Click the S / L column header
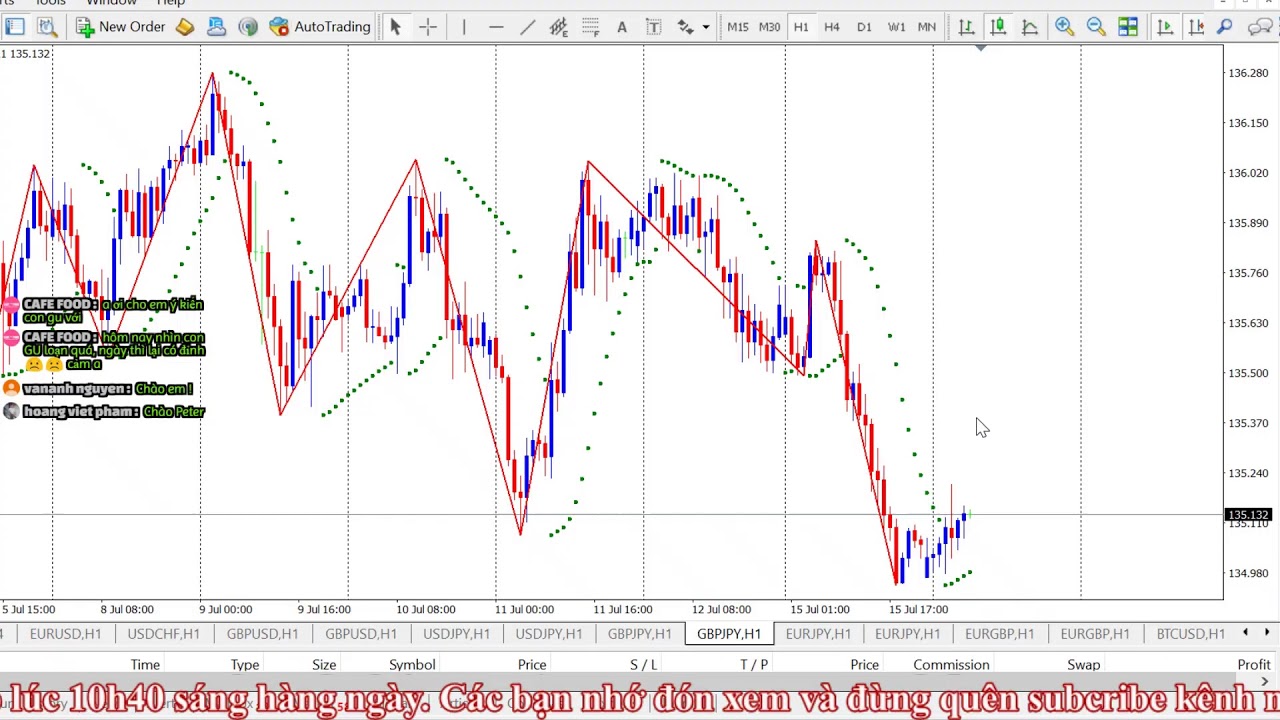The image size is (1280, 720). pos(644,664)
